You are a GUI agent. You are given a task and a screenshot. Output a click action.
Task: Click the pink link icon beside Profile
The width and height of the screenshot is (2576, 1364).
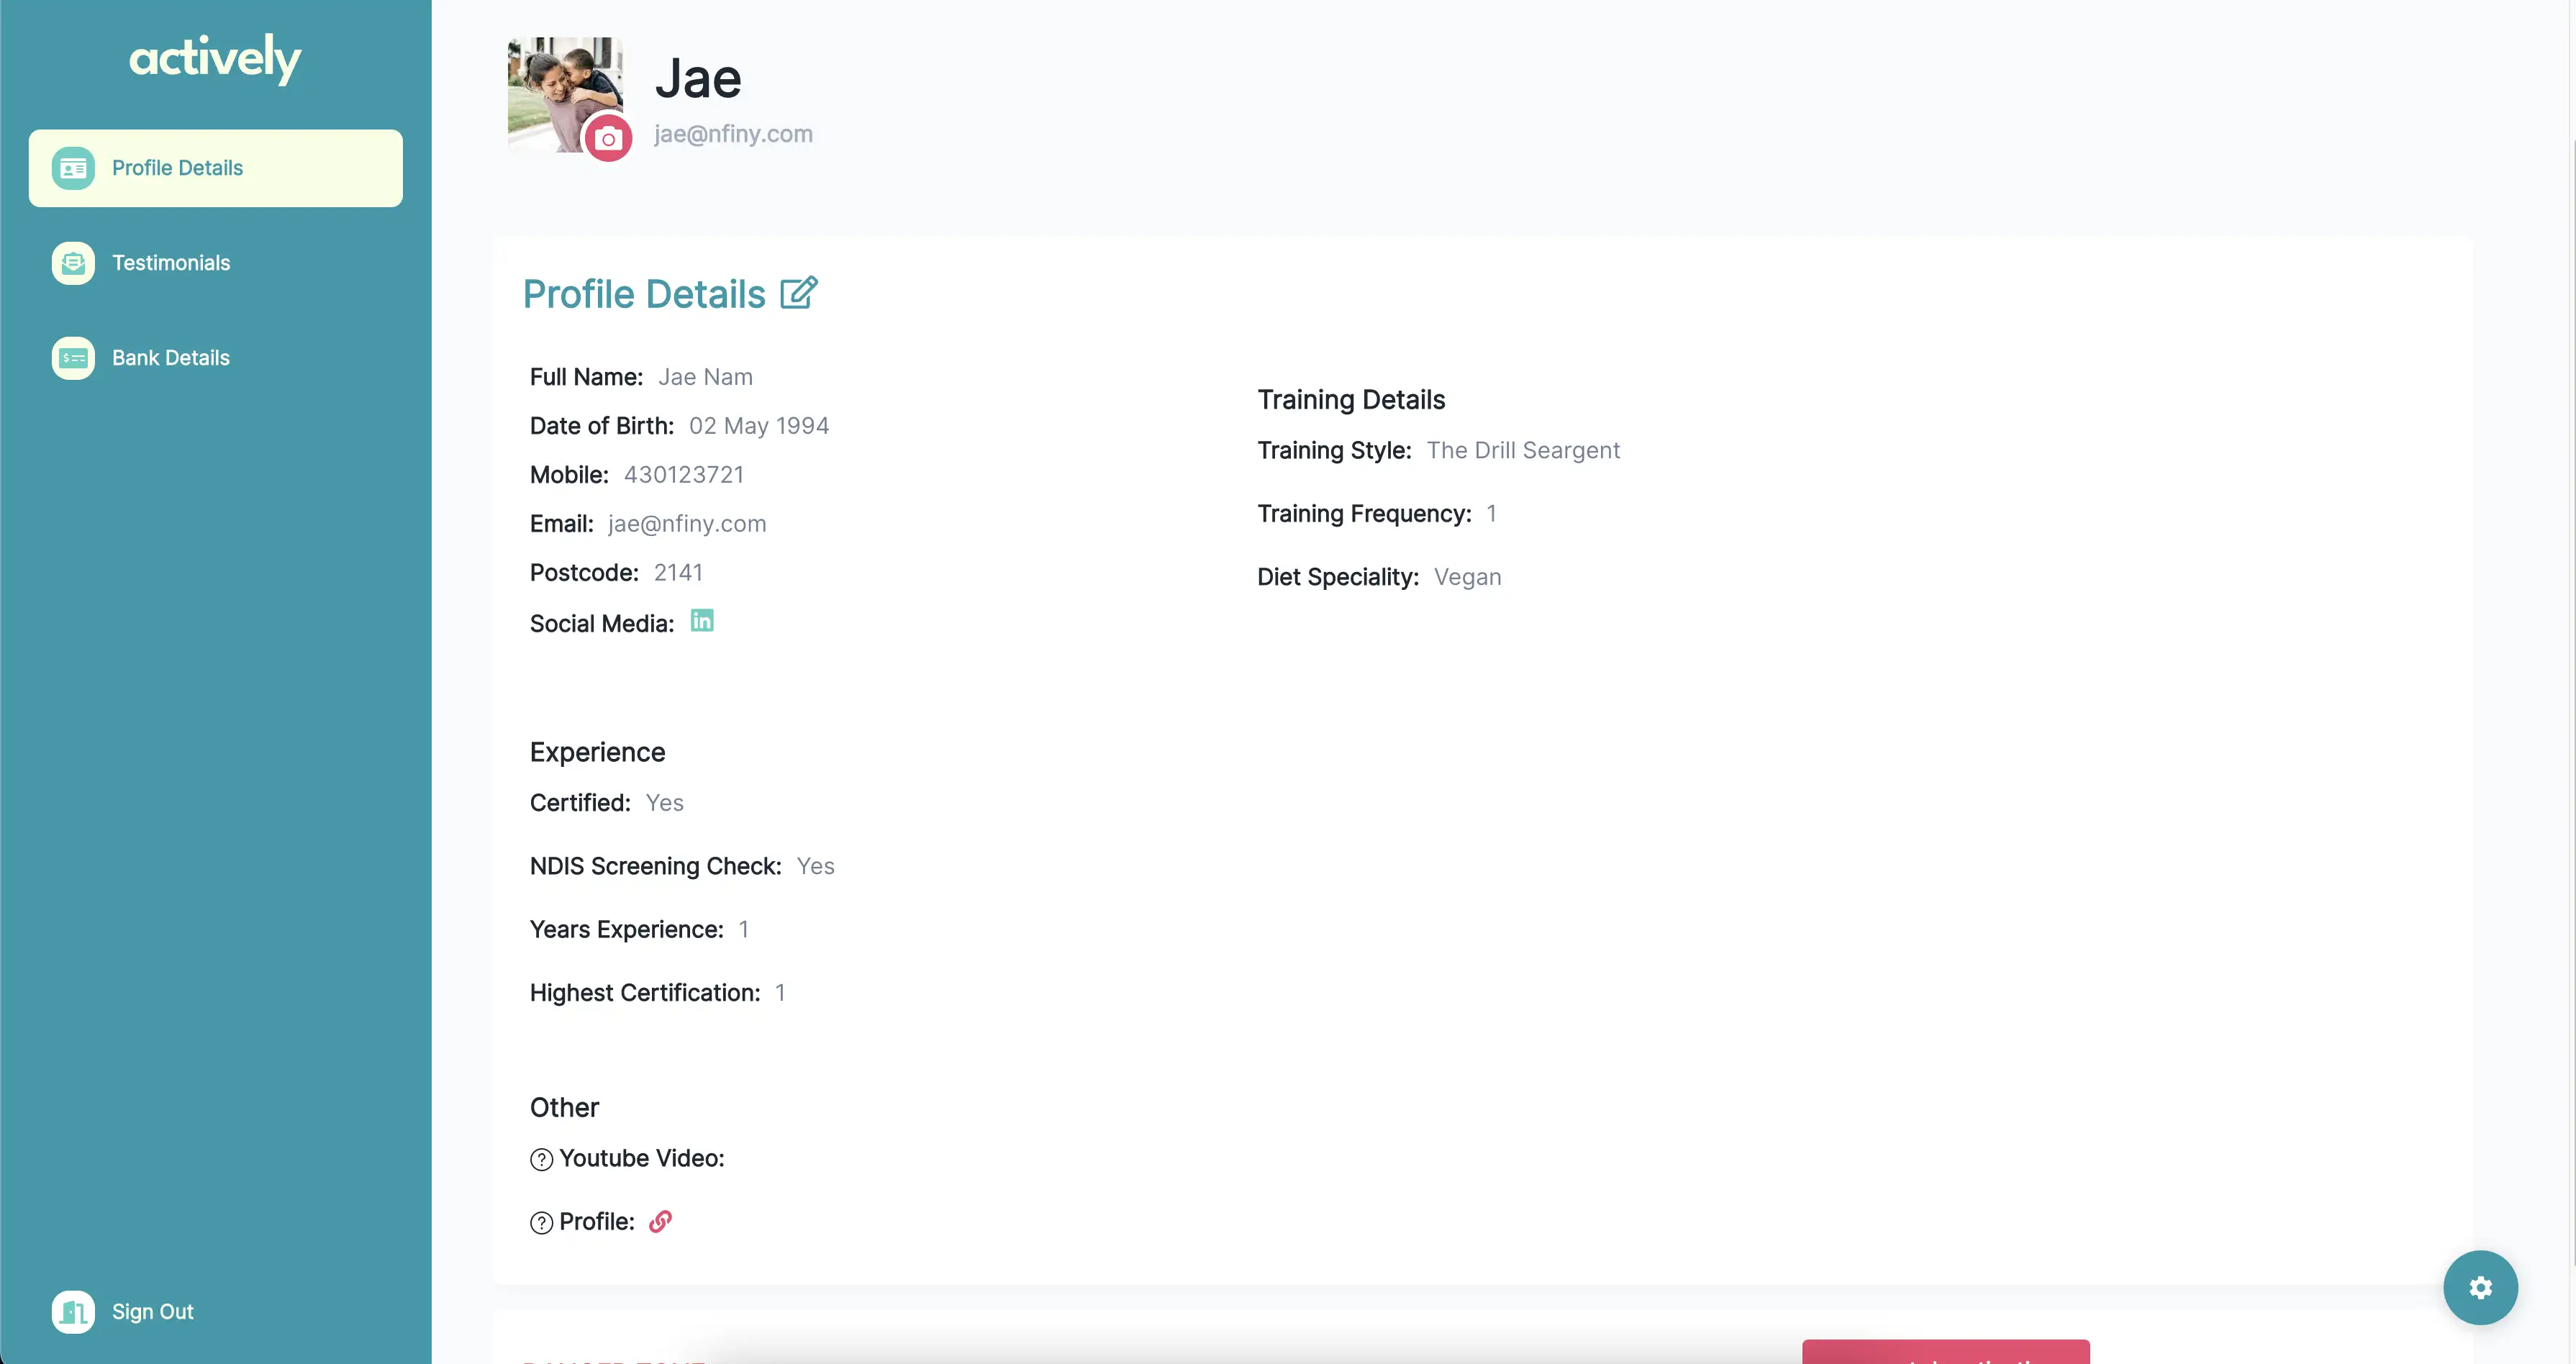pos(660,1222)
